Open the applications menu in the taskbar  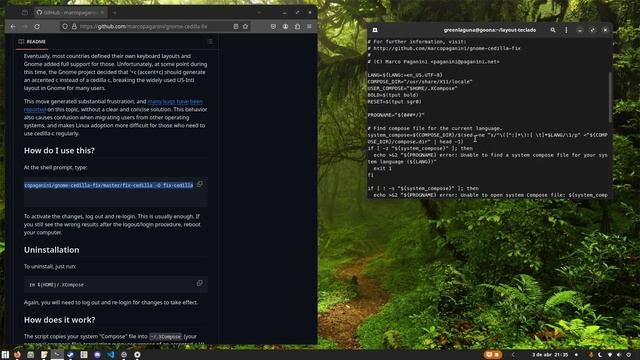(5, 355)
